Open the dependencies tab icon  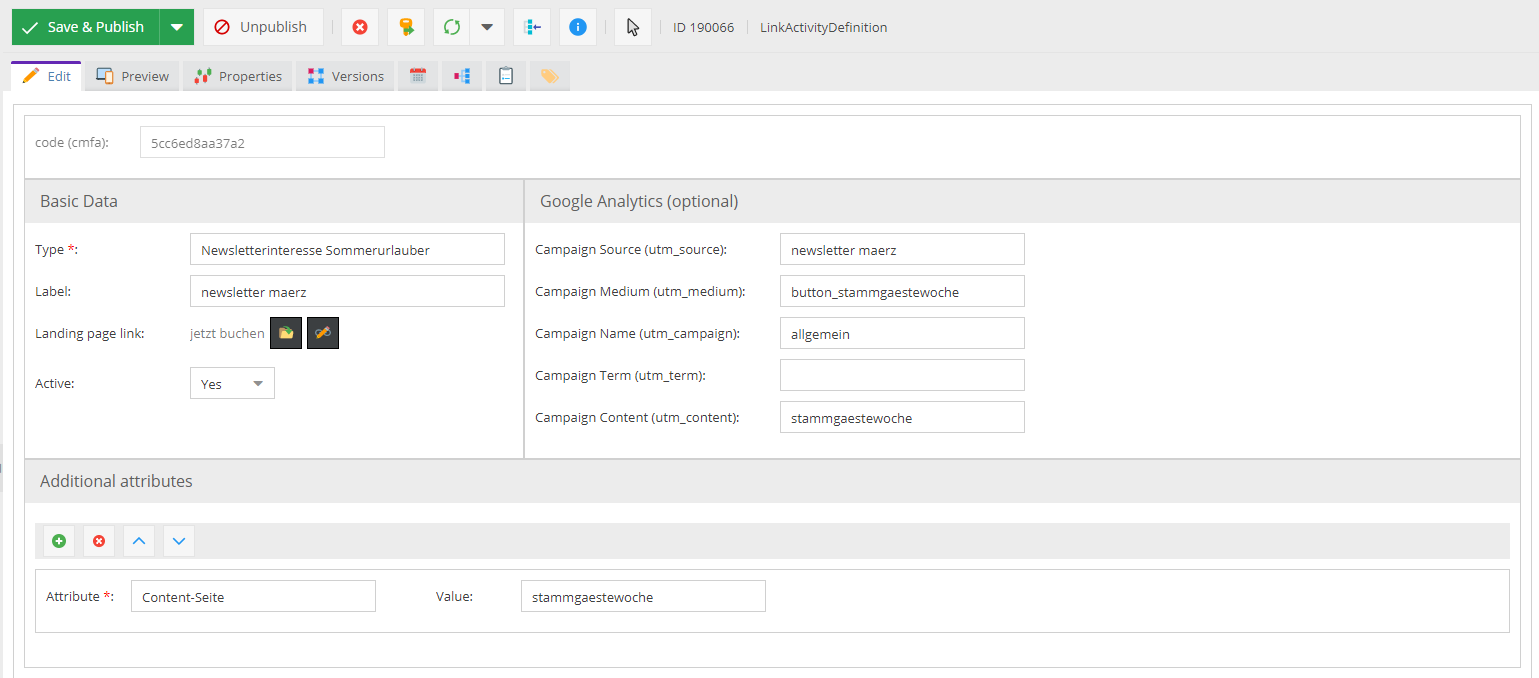pyautogui.click(x=461, y=76)
